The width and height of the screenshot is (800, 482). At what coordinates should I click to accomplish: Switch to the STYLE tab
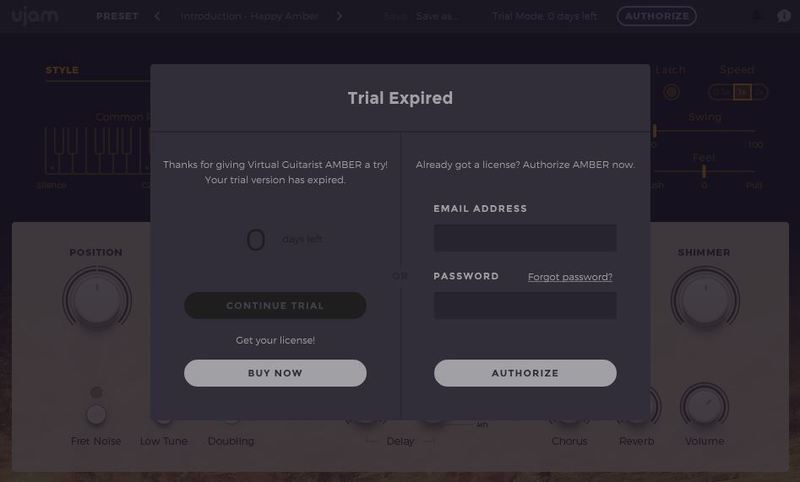pyautogui.click(x=62, y=70)
